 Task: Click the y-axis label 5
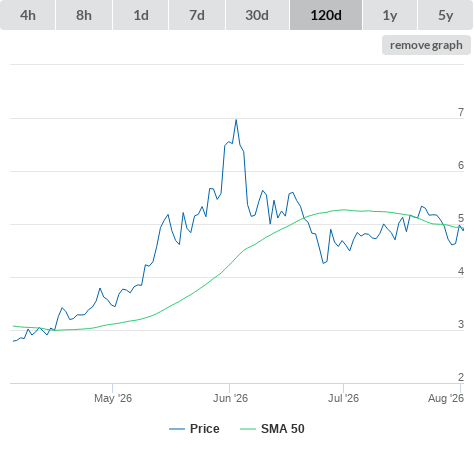[x=461, y=218]
